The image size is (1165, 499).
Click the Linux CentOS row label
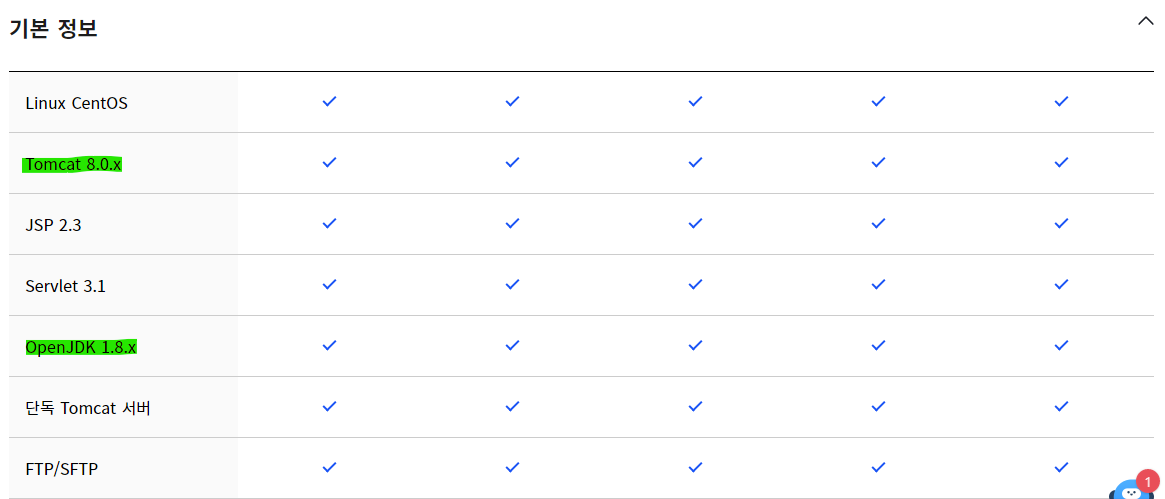point(76,103)
